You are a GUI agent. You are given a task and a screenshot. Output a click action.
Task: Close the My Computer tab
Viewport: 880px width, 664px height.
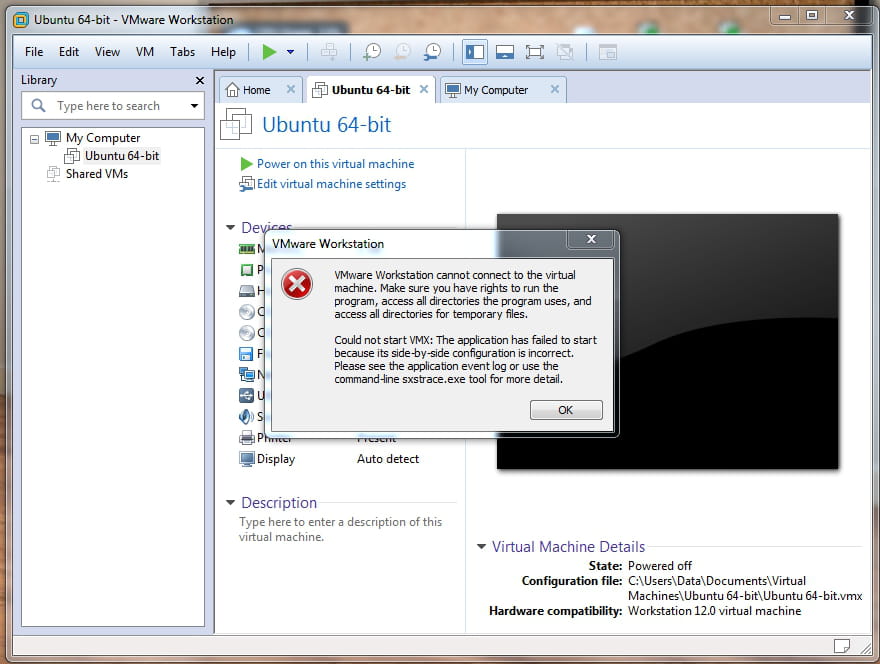click(554, 89)
